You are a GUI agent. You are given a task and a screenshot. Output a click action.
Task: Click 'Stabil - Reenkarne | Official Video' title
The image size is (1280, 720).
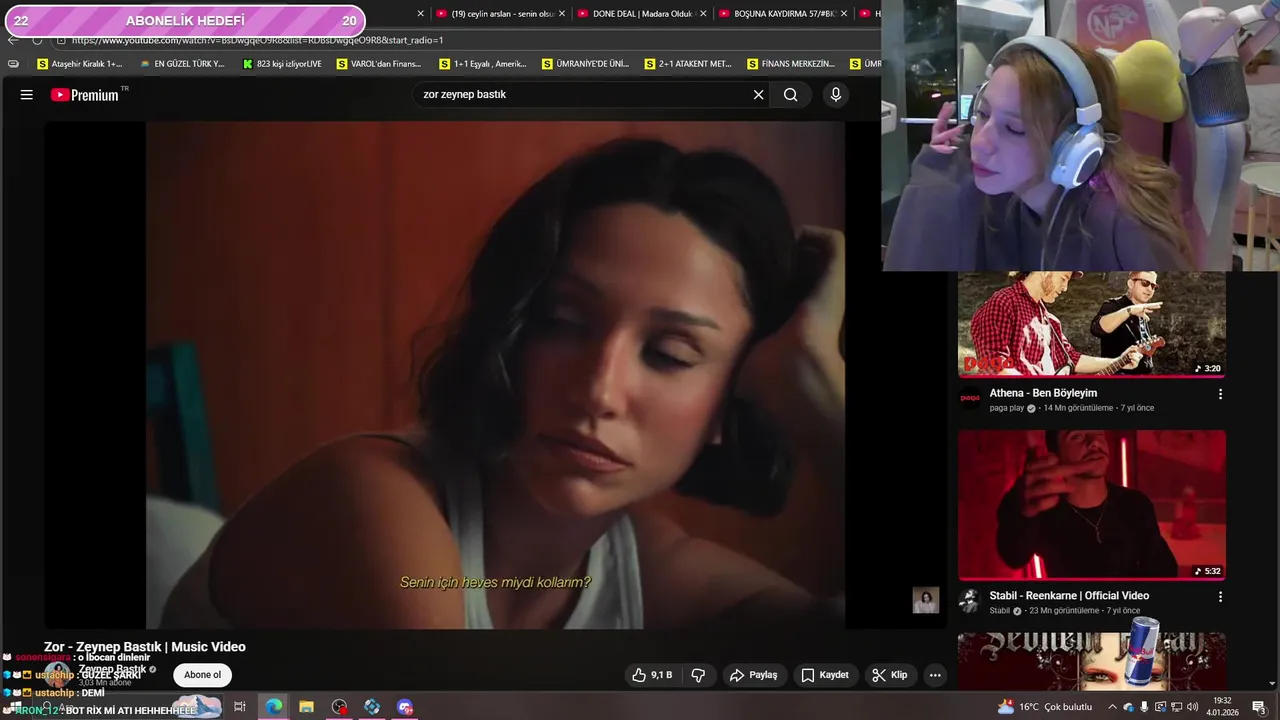[1069, 596]
